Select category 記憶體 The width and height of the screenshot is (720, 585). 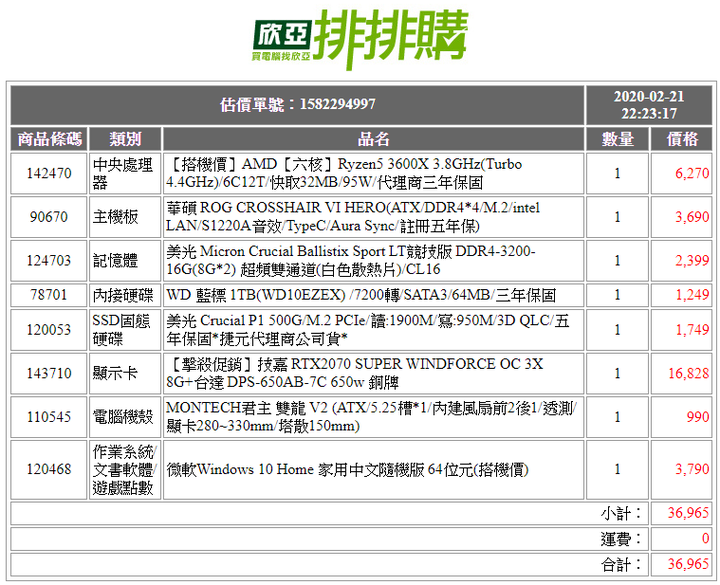pos(115,260)
